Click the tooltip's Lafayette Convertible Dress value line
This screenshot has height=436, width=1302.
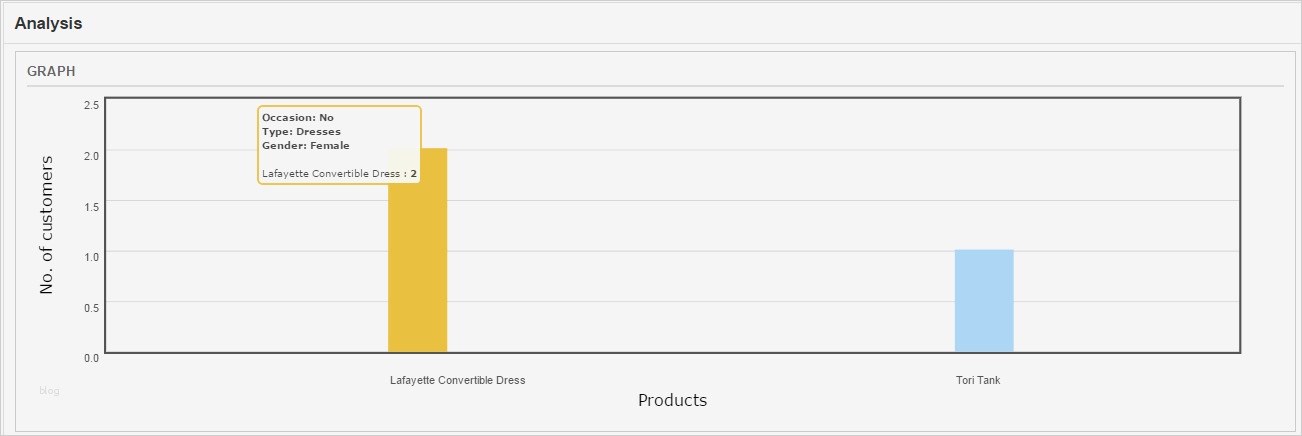[339, 174]
